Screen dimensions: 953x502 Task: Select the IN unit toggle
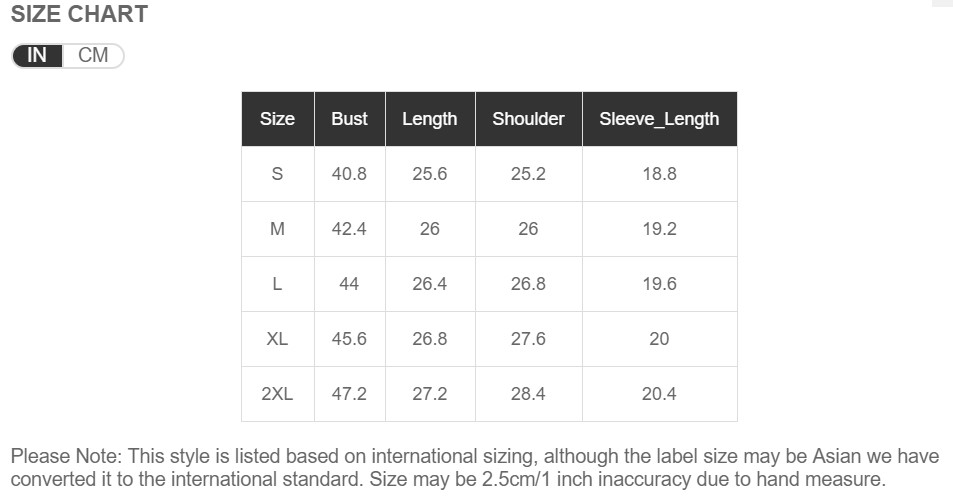click(x=37, y=55)
